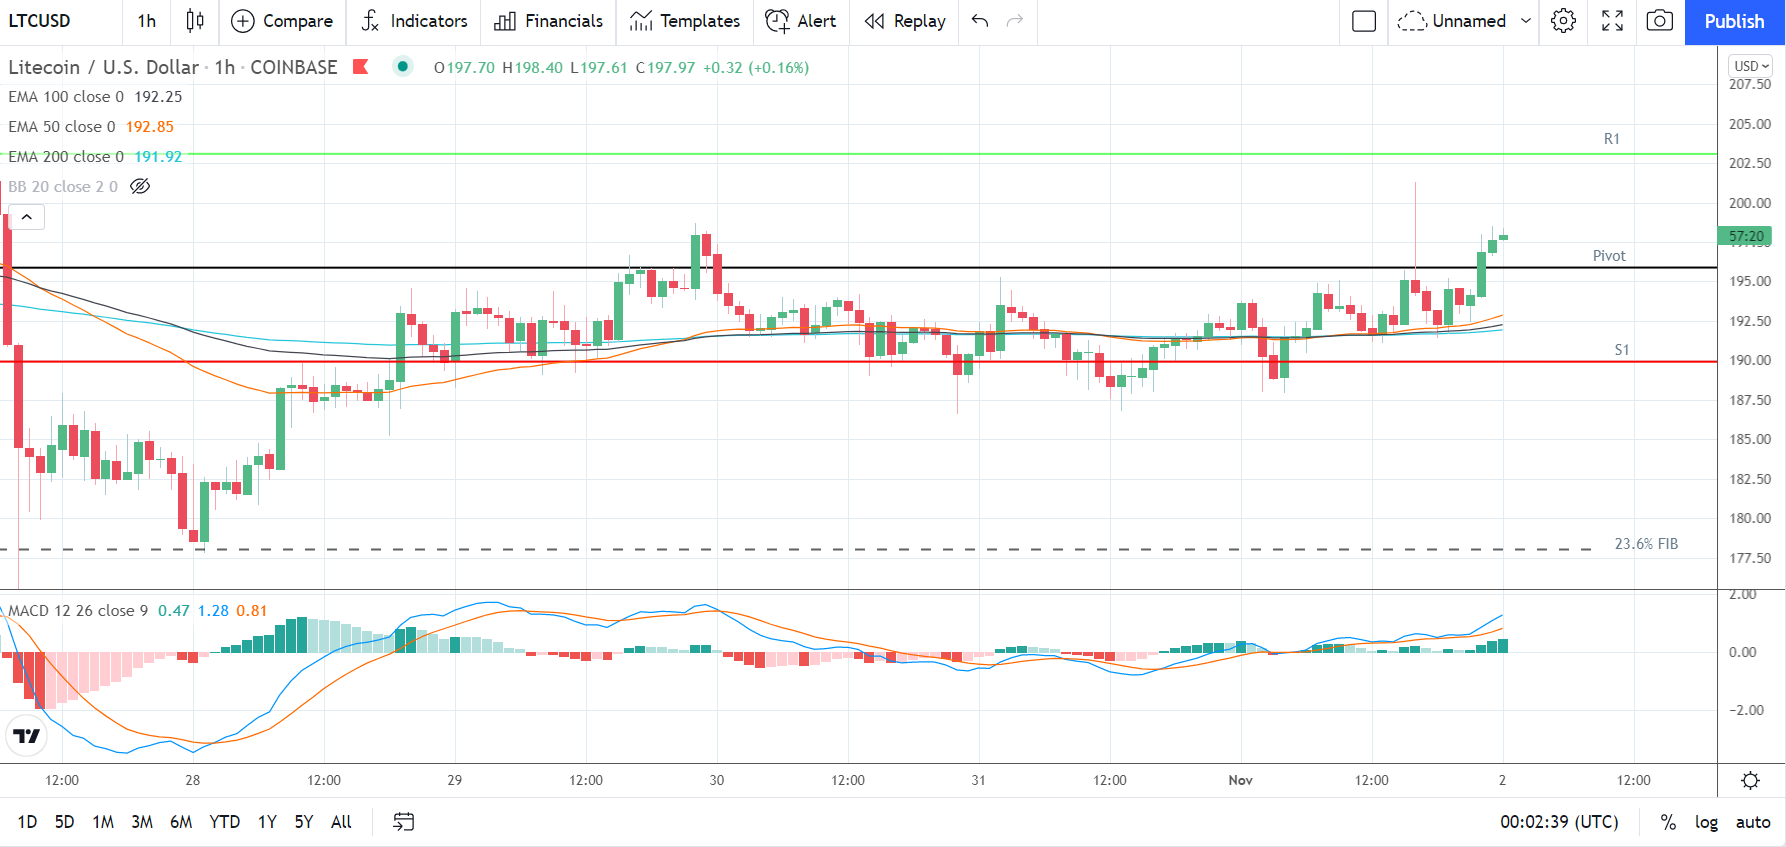The height and width of the screenshot is (847, 1786).
Task: Select the 1D time range
Action: [27, 822]
